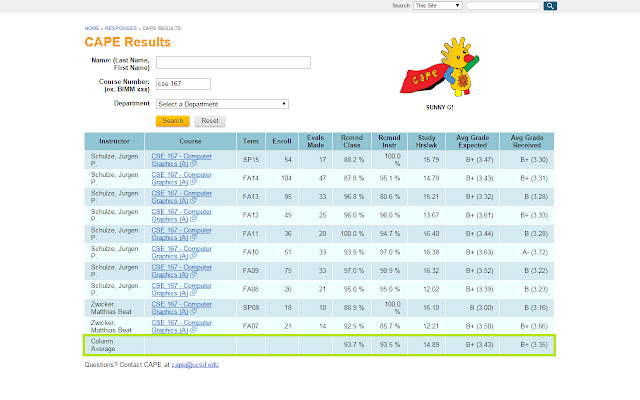
Task: Click external link icon in SP08 row
Action: [192, 310]
